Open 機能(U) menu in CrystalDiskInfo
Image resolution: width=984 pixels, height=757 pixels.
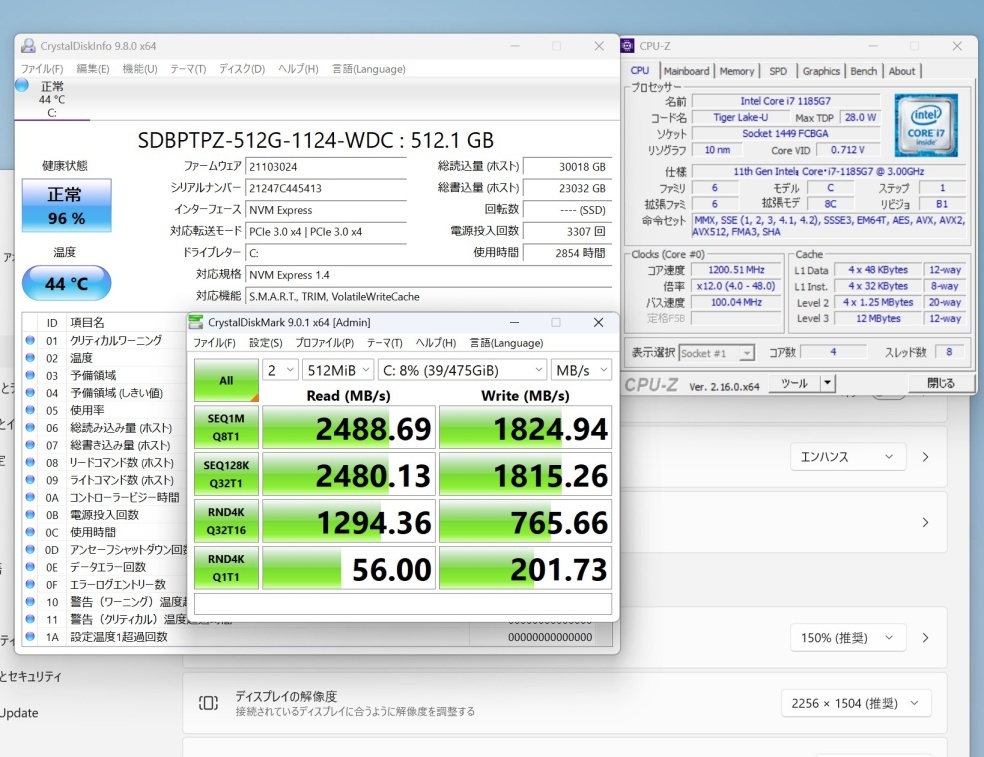(139, 69)
